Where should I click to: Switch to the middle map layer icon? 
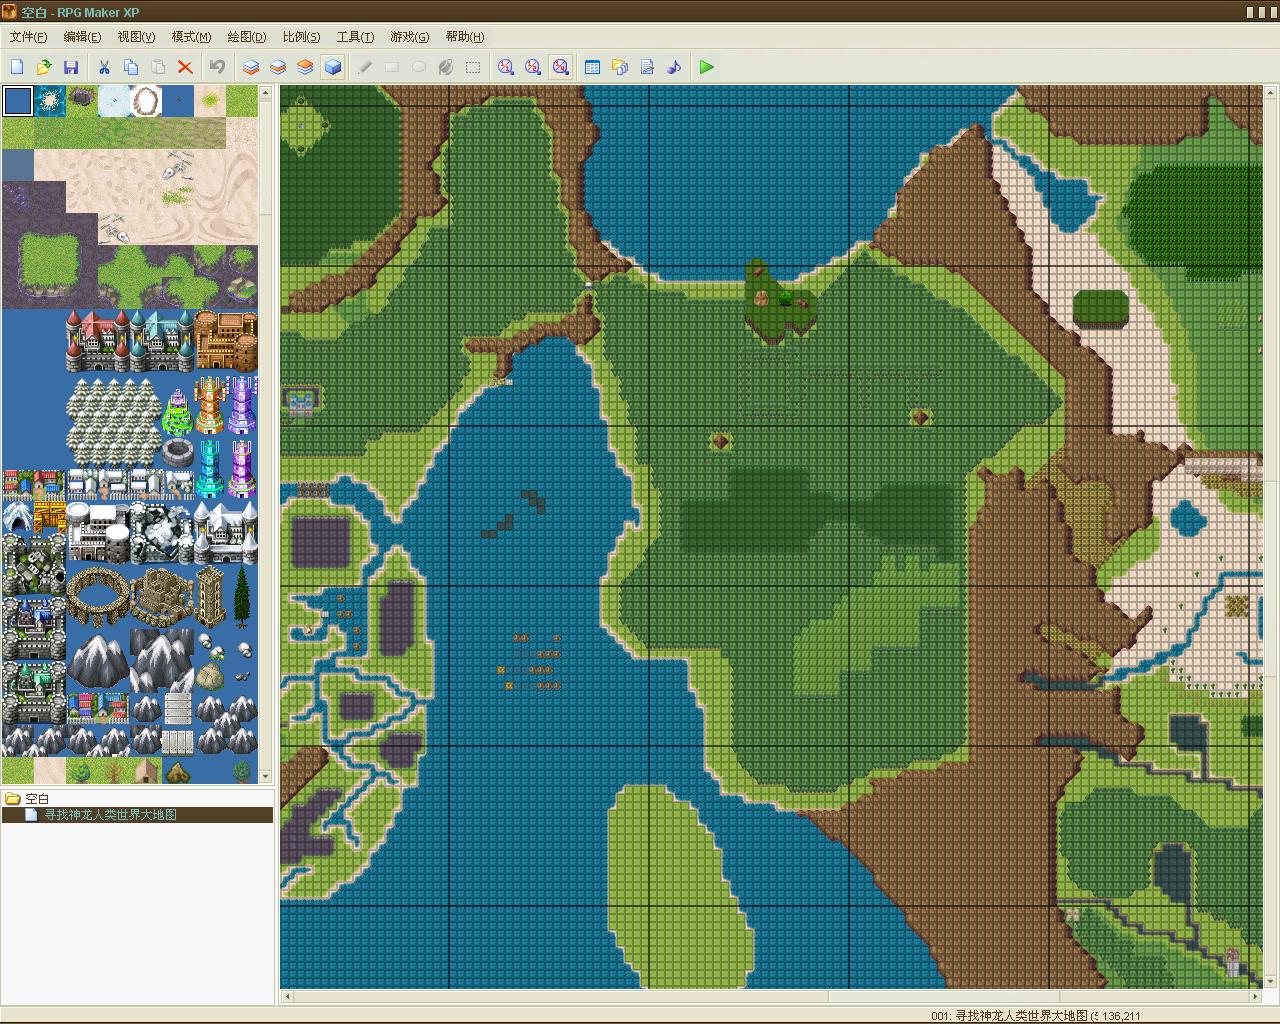278,67
